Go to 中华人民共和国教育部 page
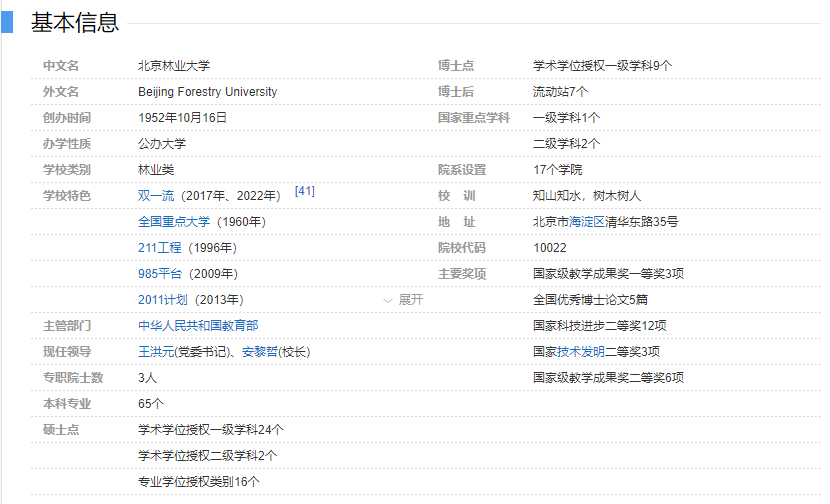The width and height of the screenshot is (830, 504). point(198,326)
